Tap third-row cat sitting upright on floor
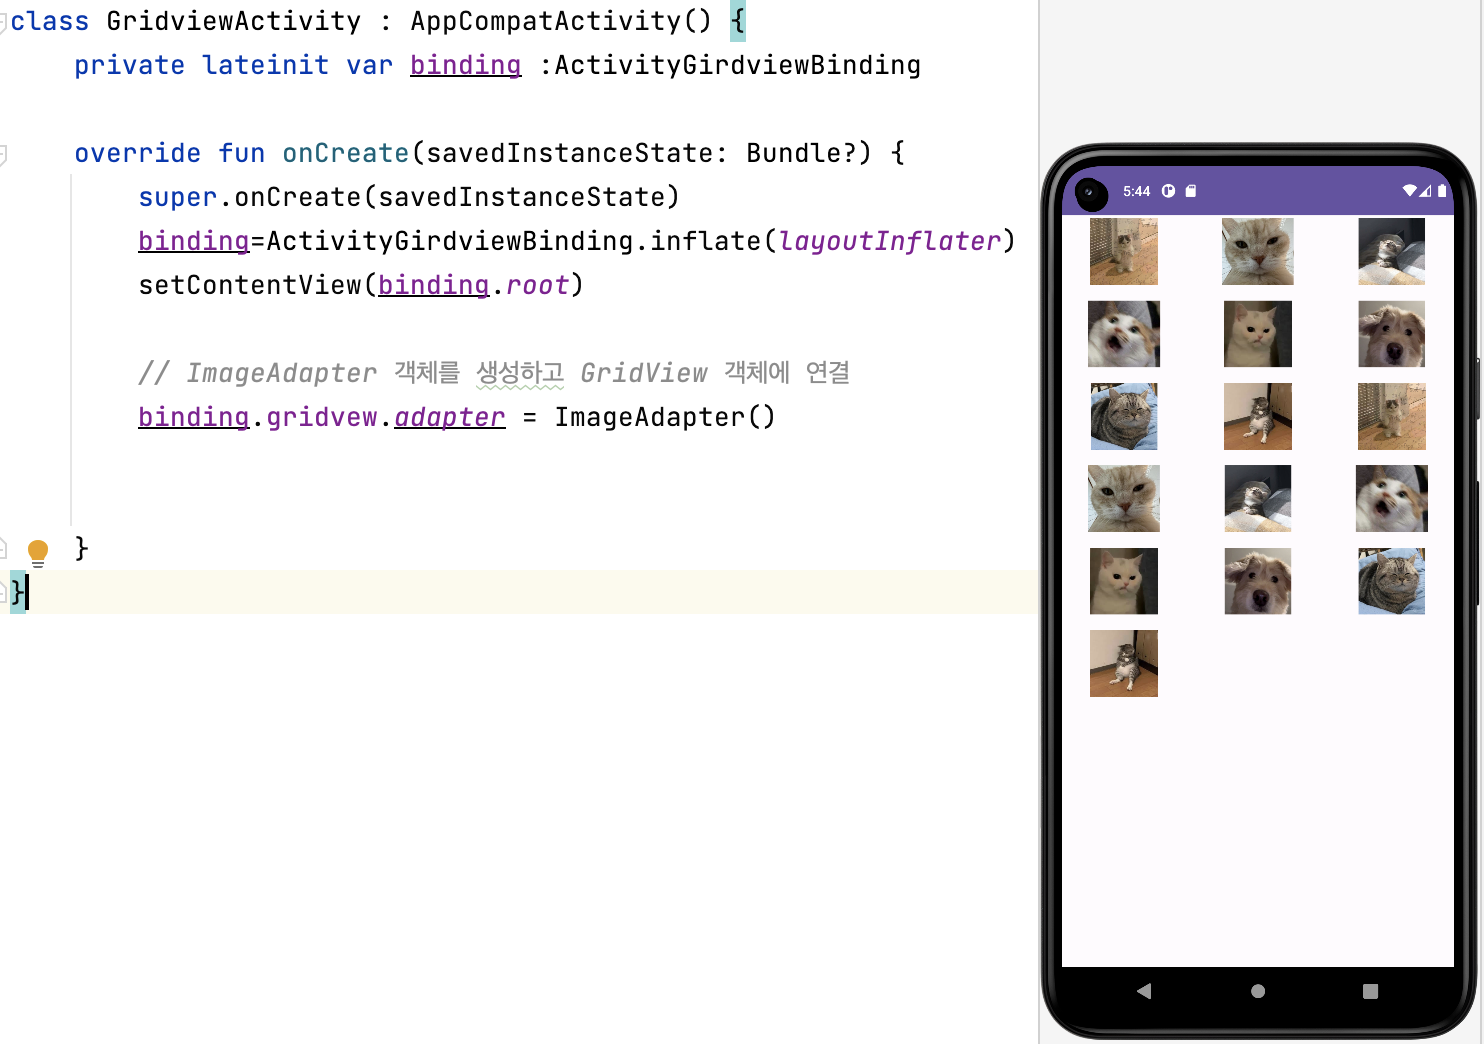Viewport: 1484px width, 1044px height. pos(1258,416)
